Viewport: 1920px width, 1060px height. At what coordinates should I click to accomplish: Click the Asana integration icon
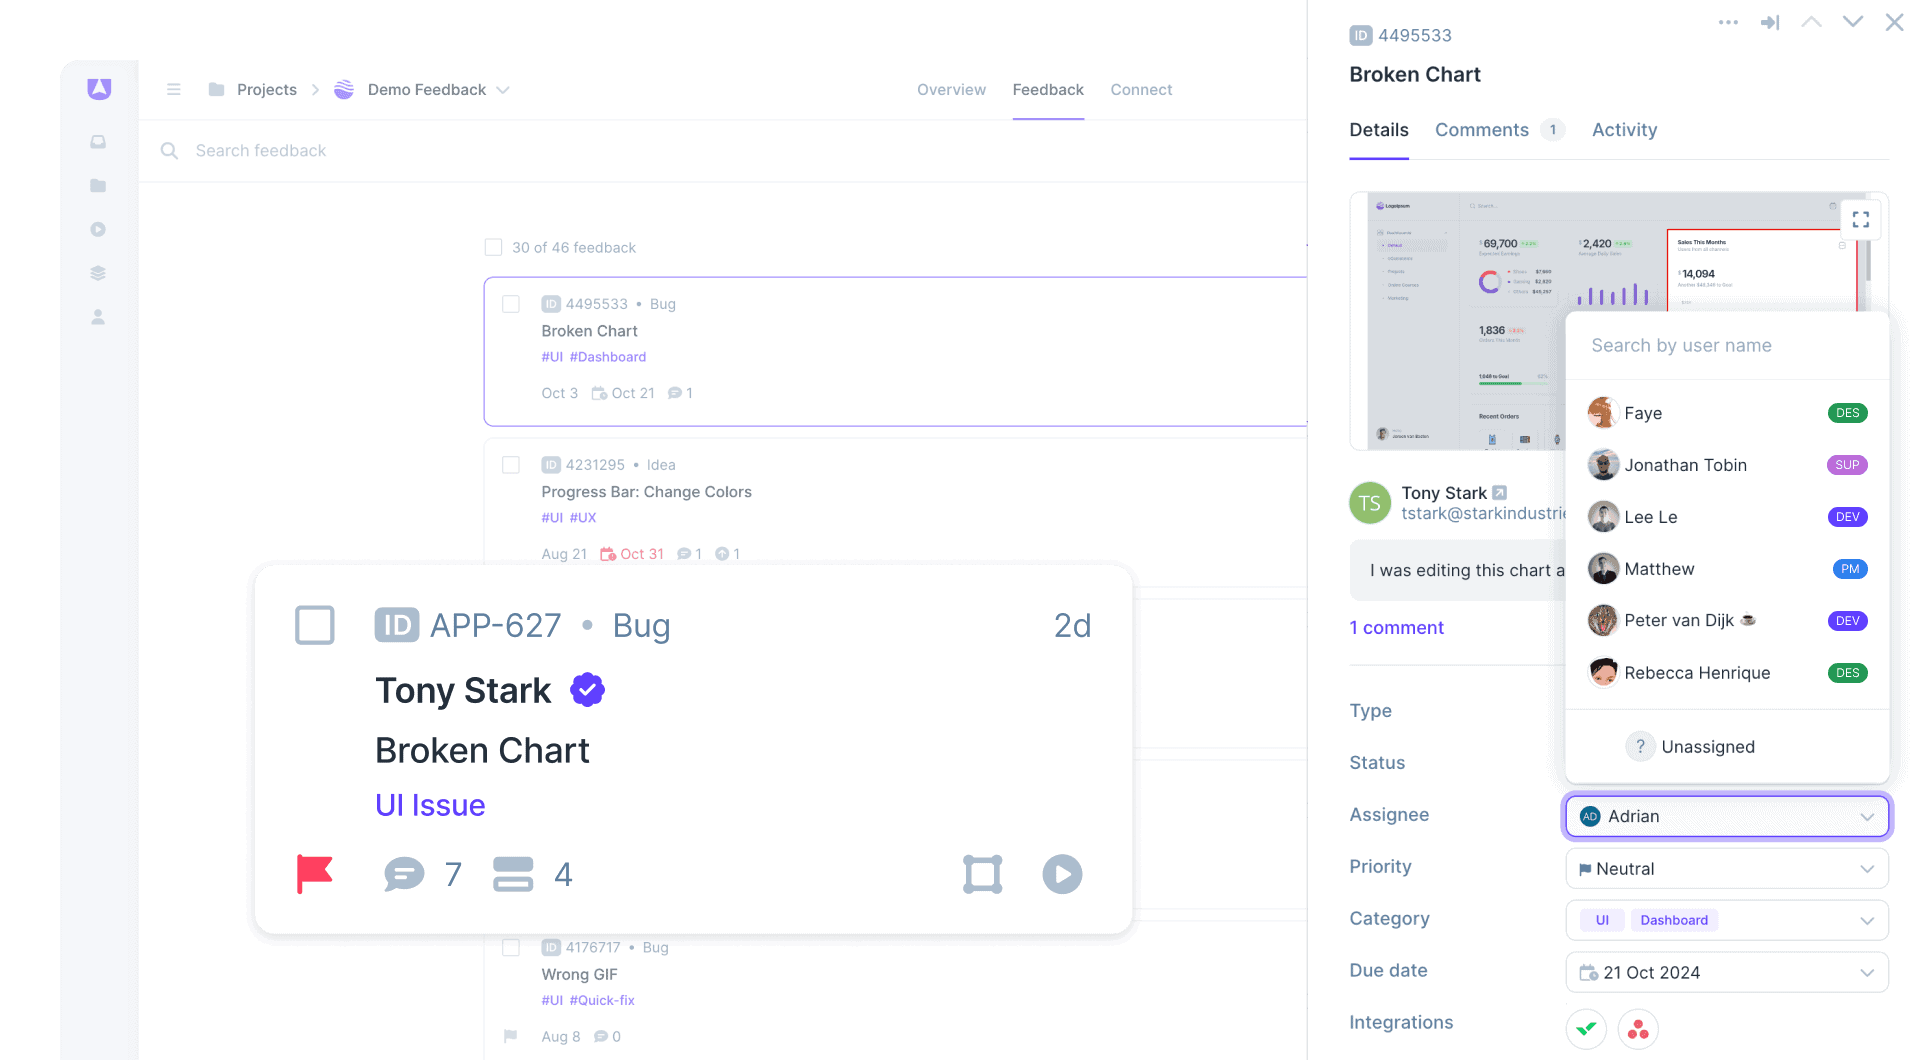point(1637,1029)
